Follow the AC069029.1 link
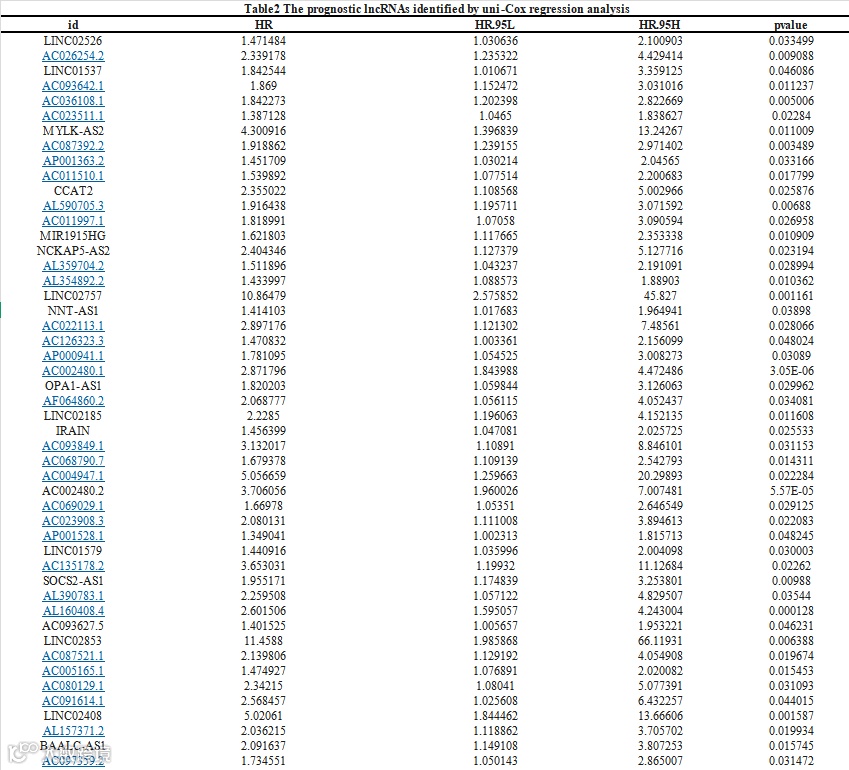 coord(73,506)
